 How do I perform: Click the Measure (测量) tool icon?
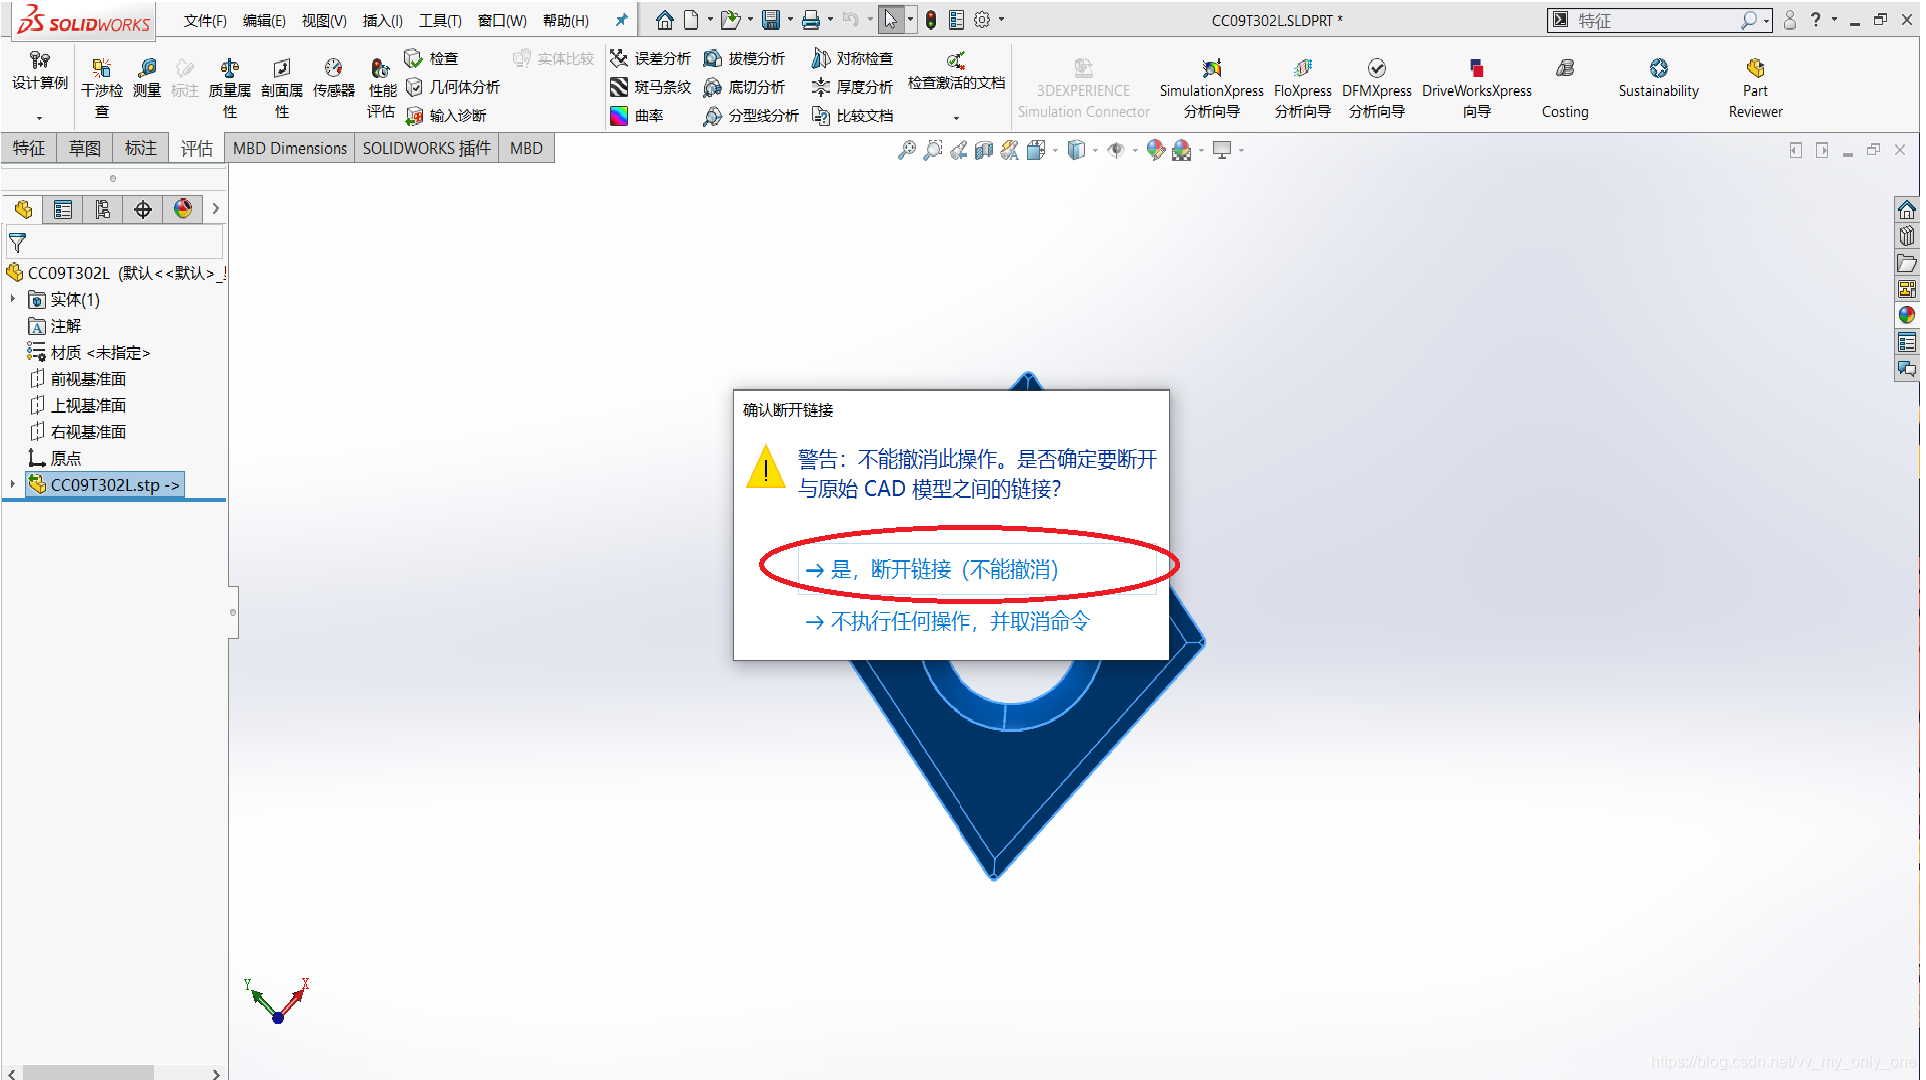point(147,68)
